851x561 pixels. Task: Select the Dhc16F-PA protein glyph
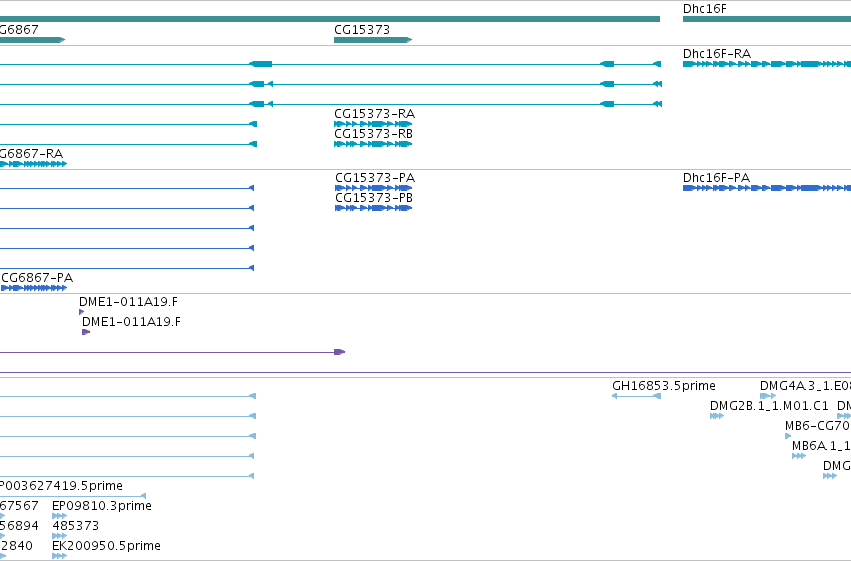(766, 188)
